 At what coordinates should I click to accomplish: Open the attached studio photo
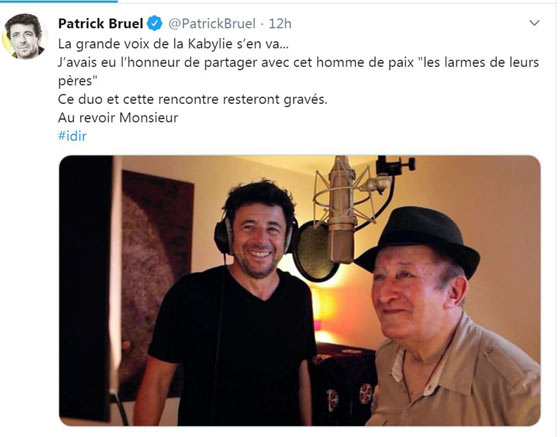(x=300, y=291)
